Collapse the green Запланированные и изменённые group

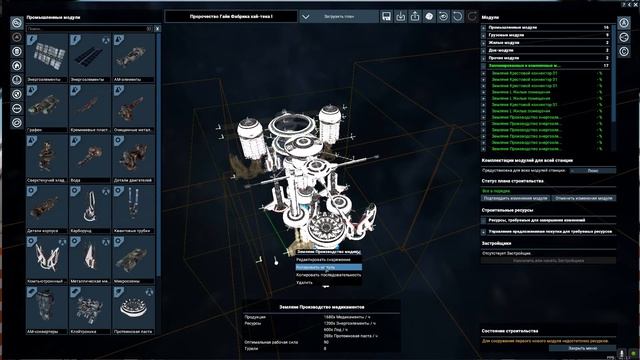coord(483,66)
